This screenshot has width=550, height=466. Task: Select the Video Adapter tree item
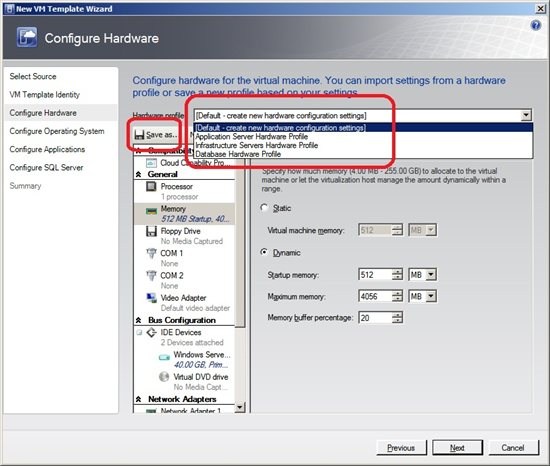coord(184,303)
